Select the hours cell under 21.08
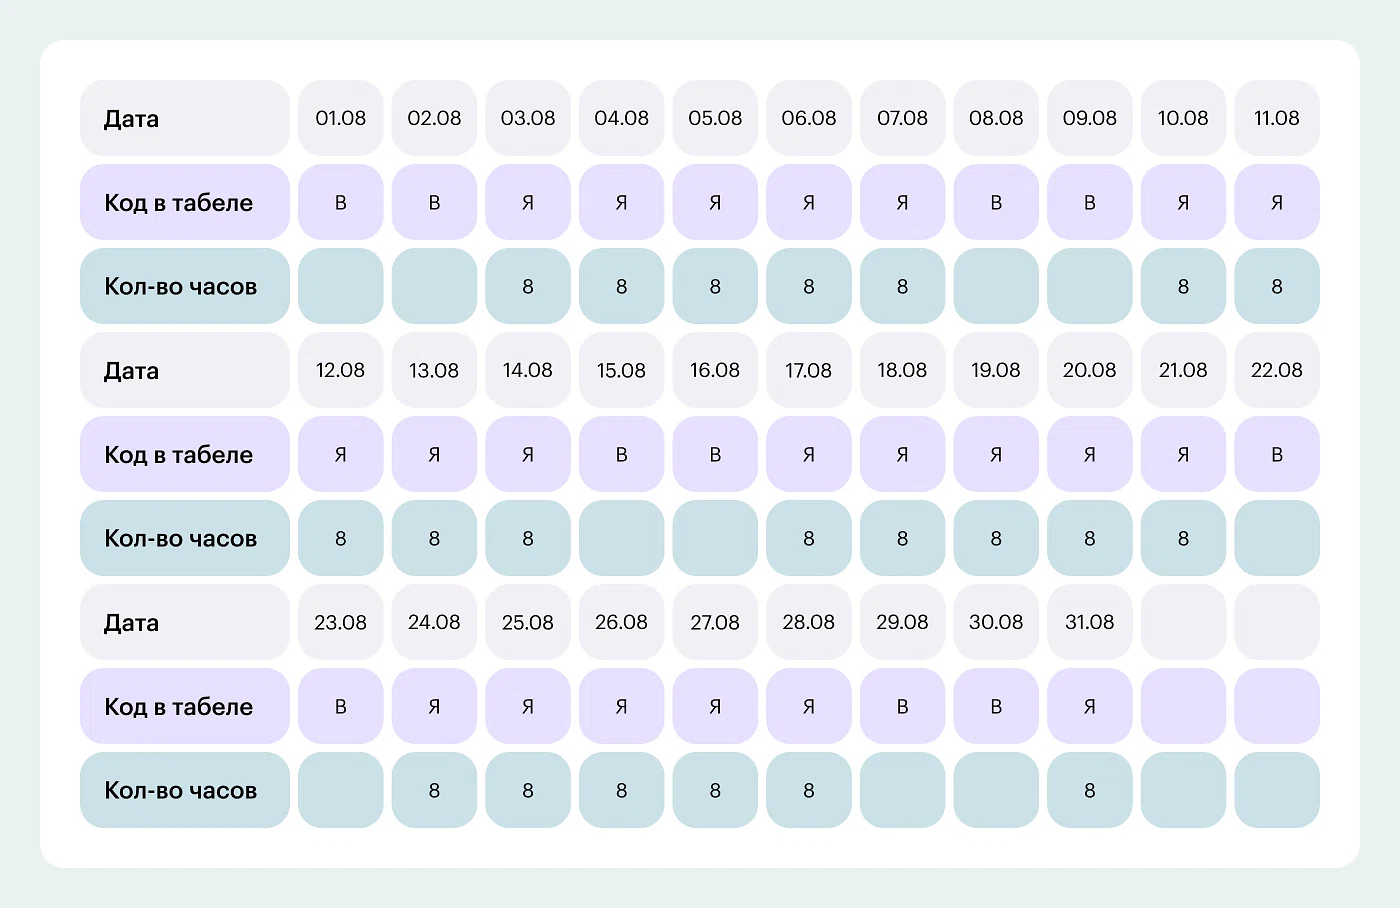 1183,538
